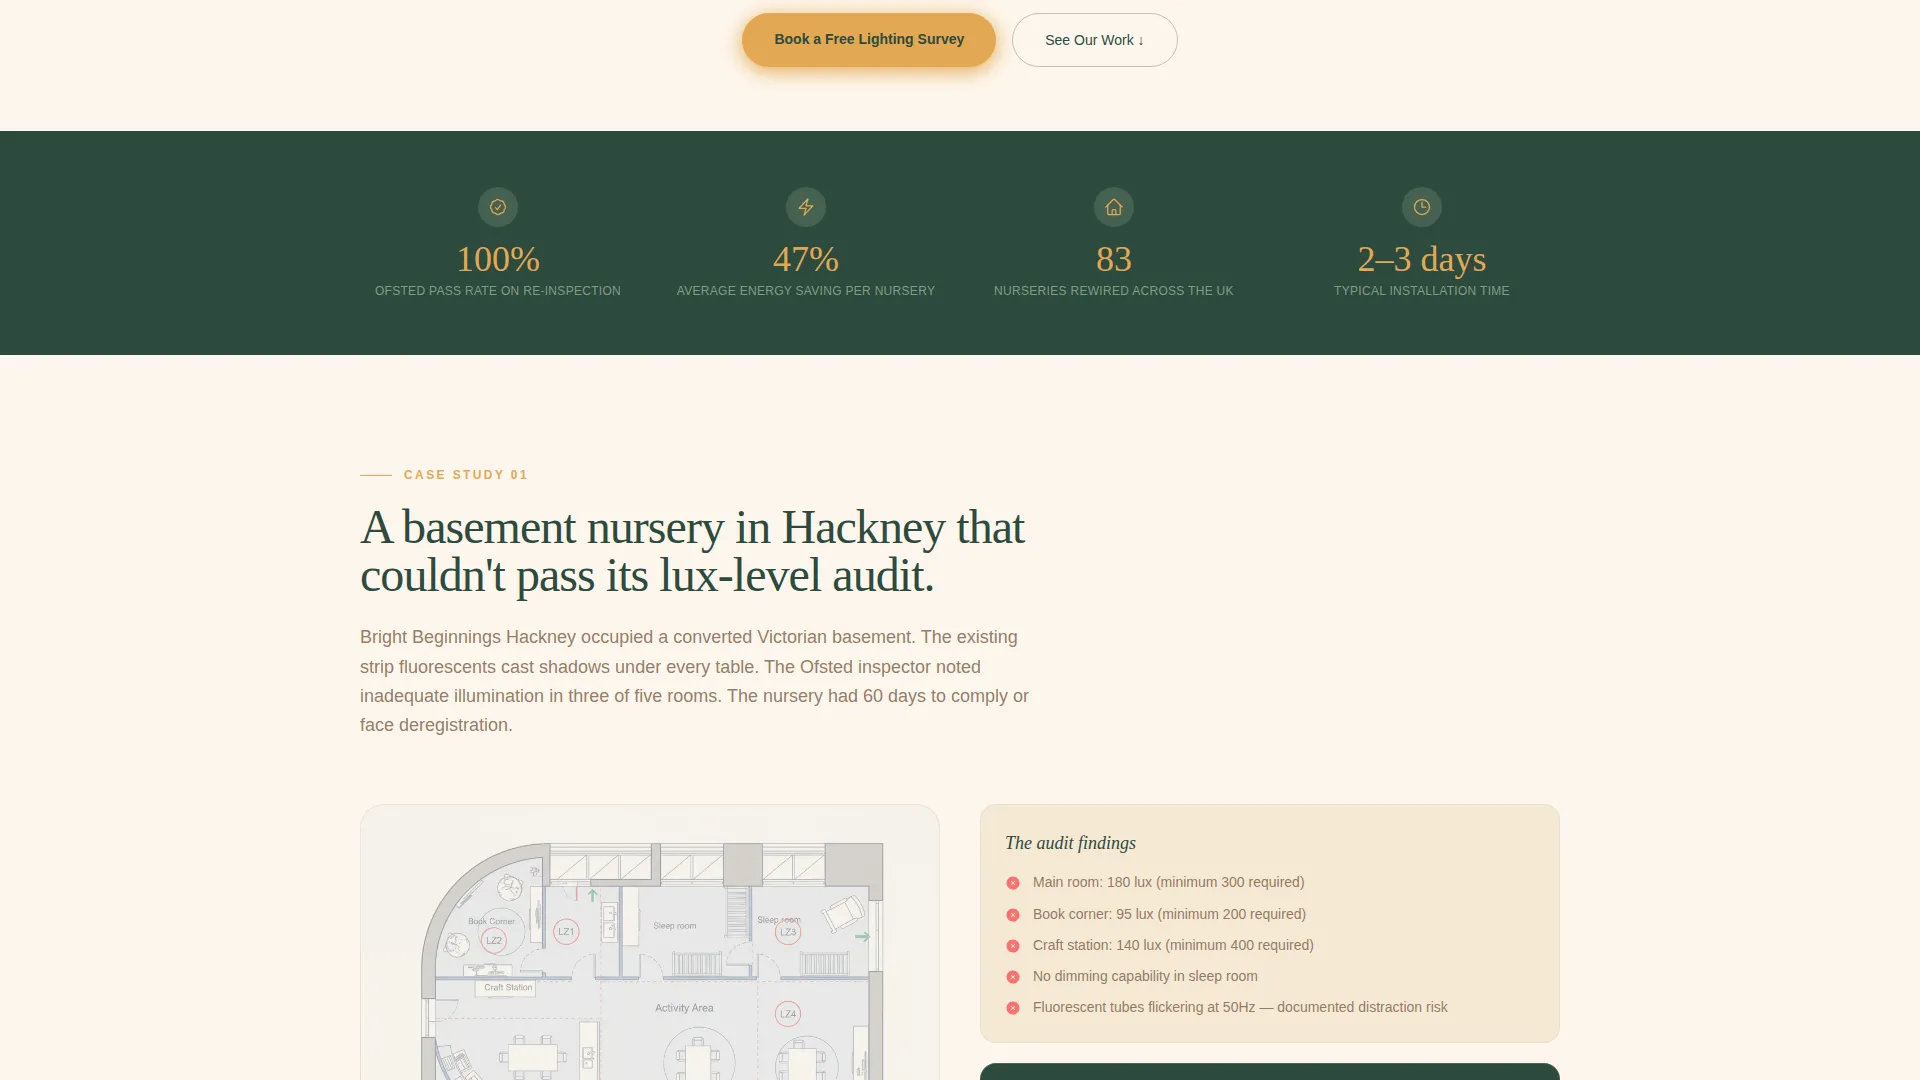Image resolution: width=1920 pixels, height=1080 pixels.
Task: Select Craft station: 140 lux finding text
Action: point(1173,945)
